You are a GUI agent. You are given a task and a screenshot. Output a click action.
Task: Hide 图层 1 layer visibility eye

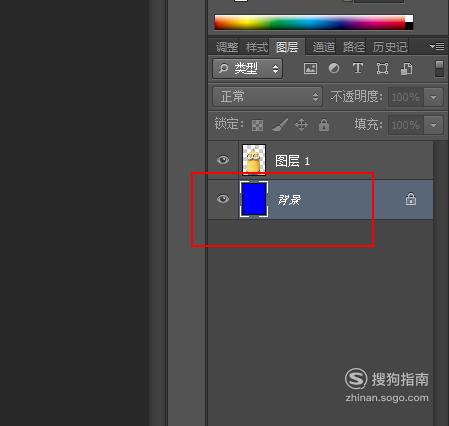point(223,160)
